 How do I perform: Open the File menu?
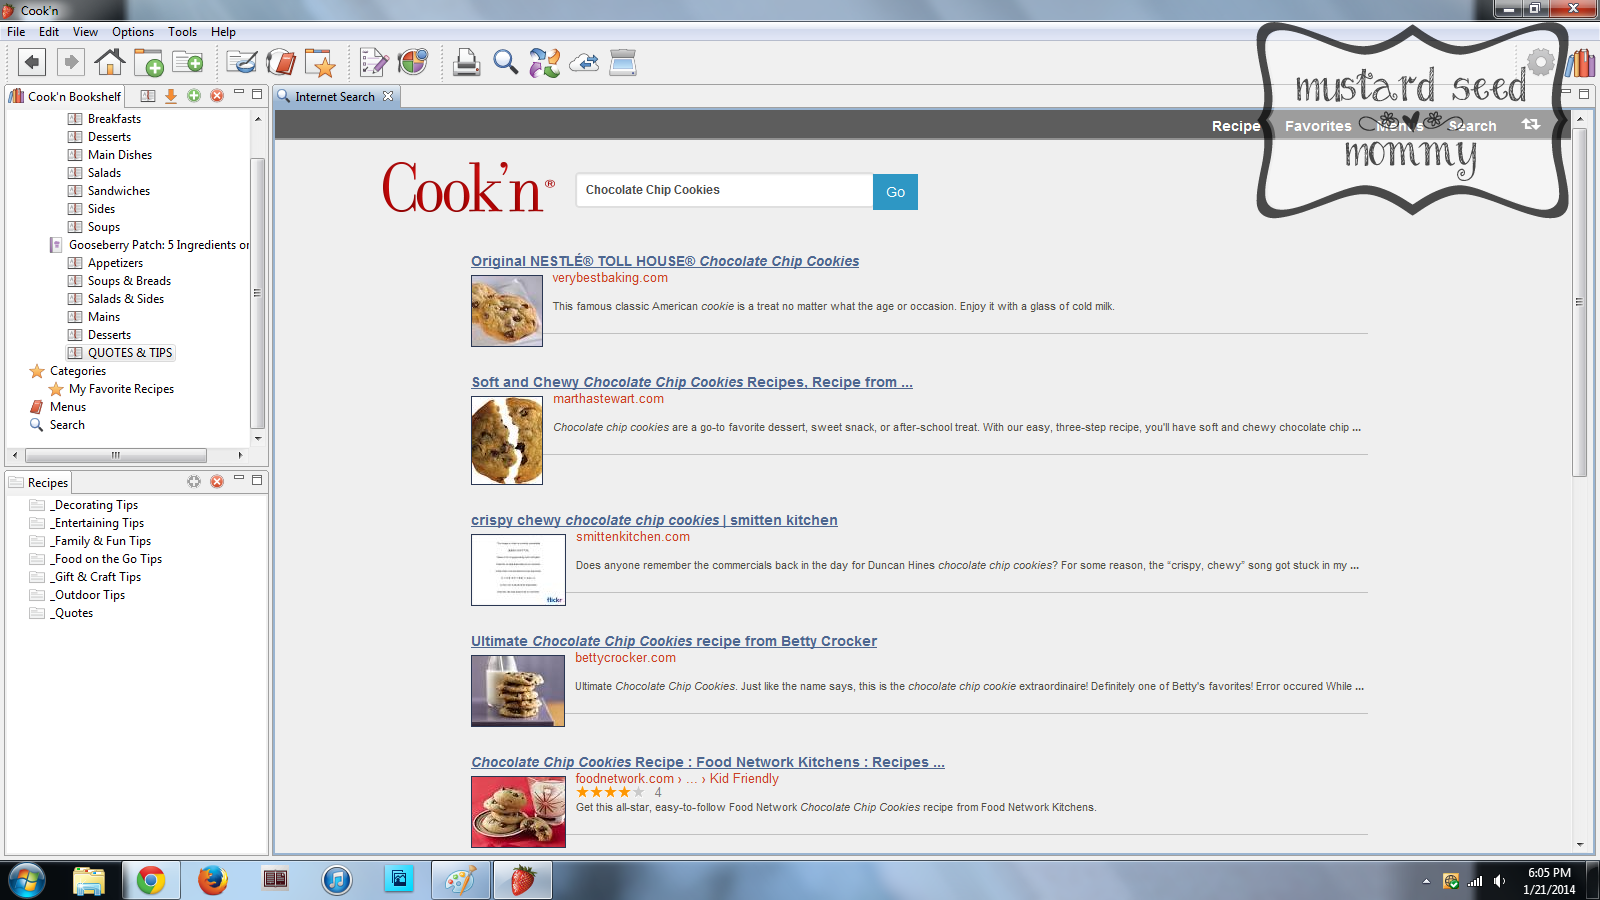point(16,32)
